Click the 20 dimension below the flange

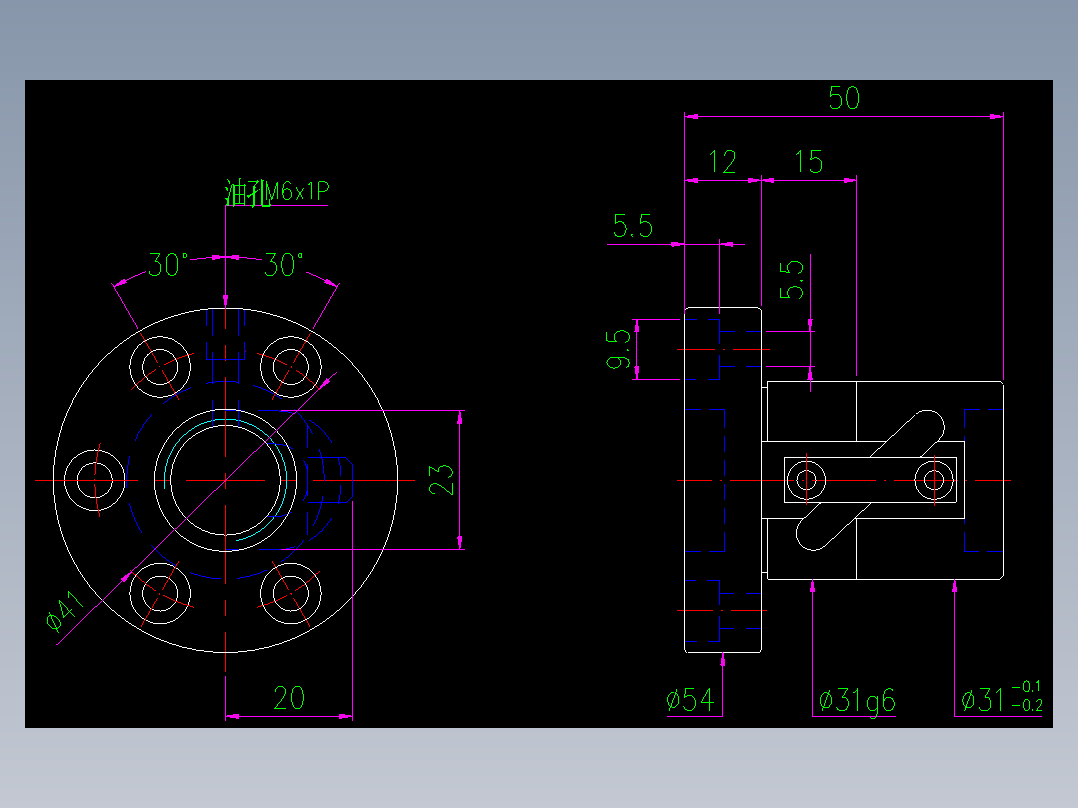[289, 698]
